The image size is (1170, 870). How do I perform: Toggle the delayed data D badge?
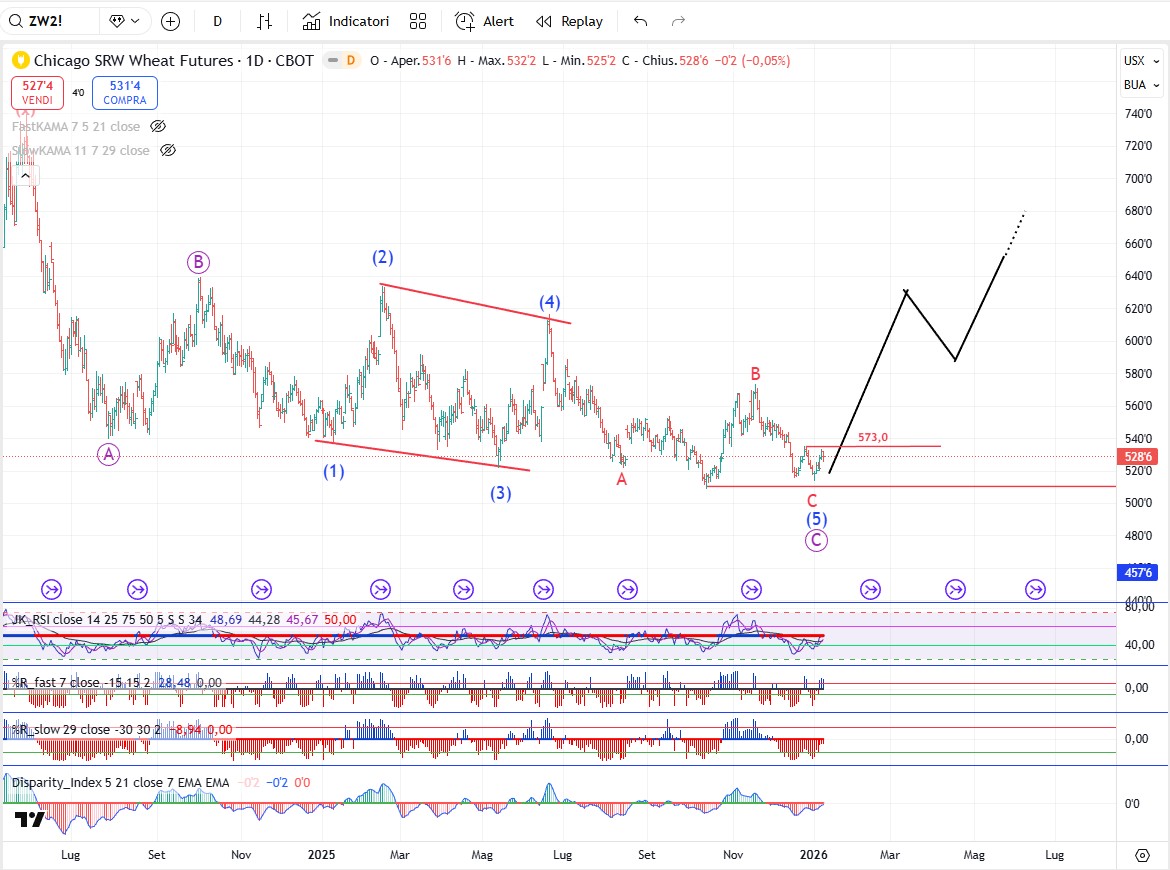pyautogui.click(x=350, y=61)
